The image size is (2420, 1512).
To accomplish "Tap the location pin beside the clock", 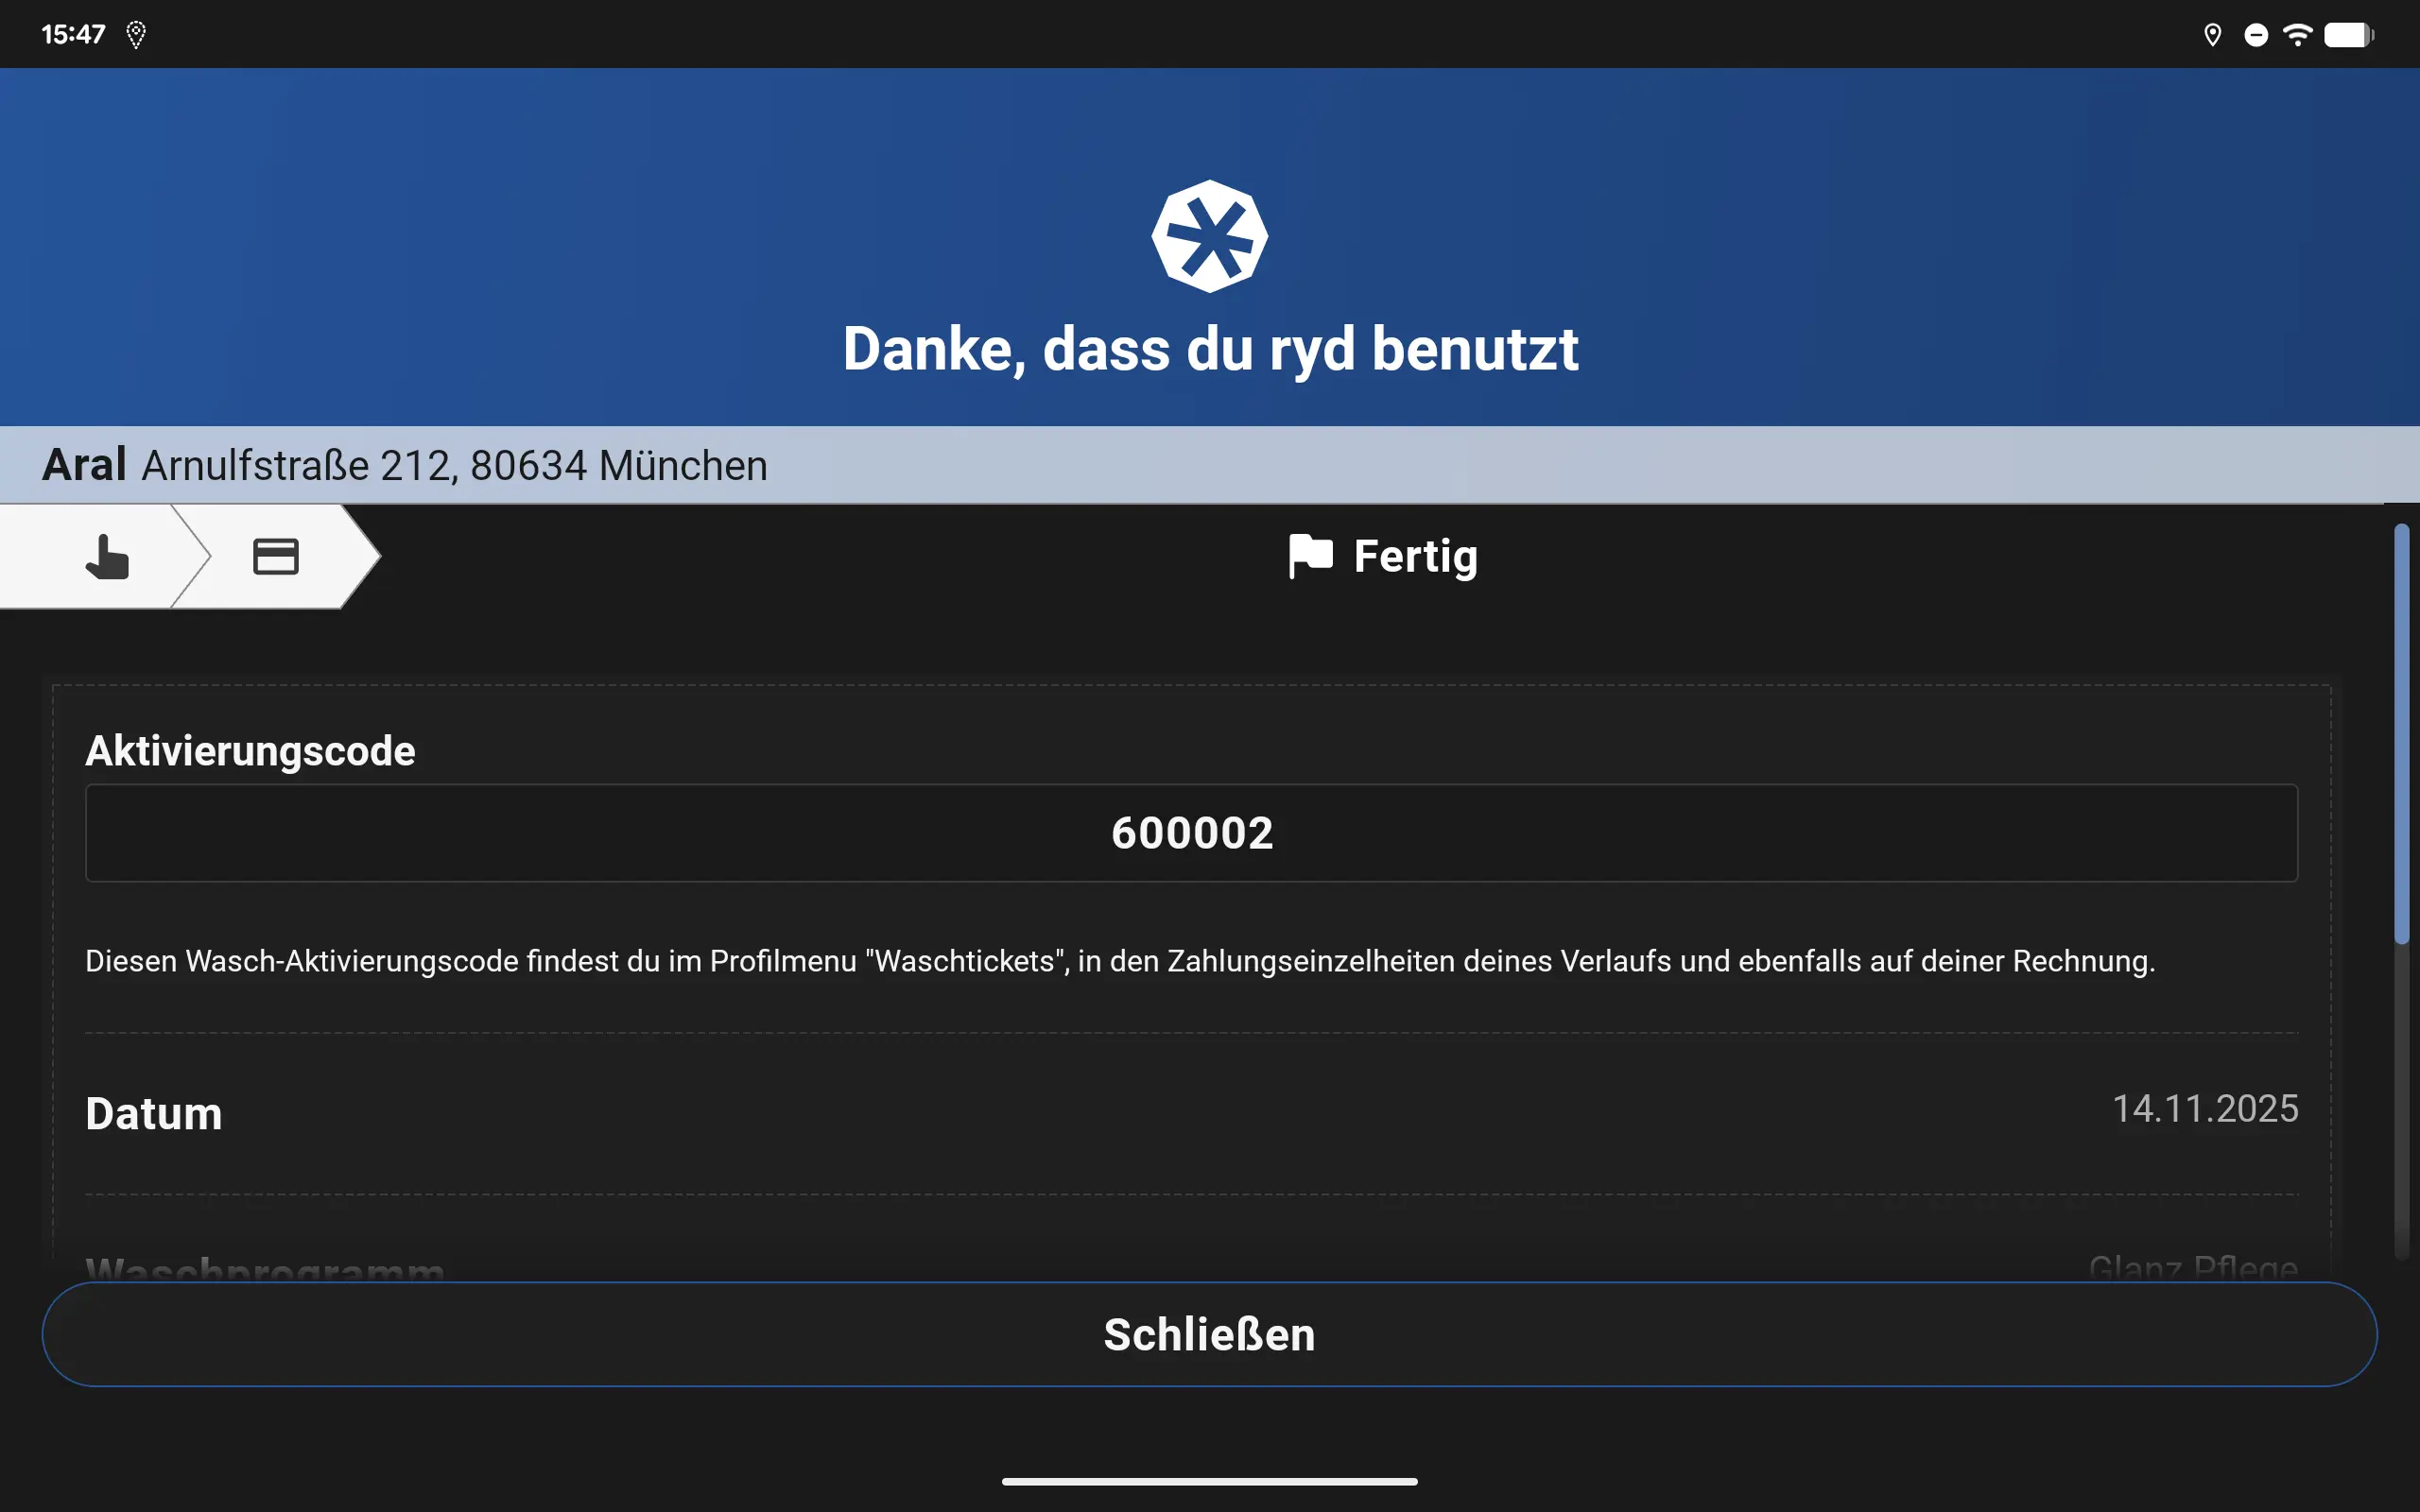I will click(136, 35).
